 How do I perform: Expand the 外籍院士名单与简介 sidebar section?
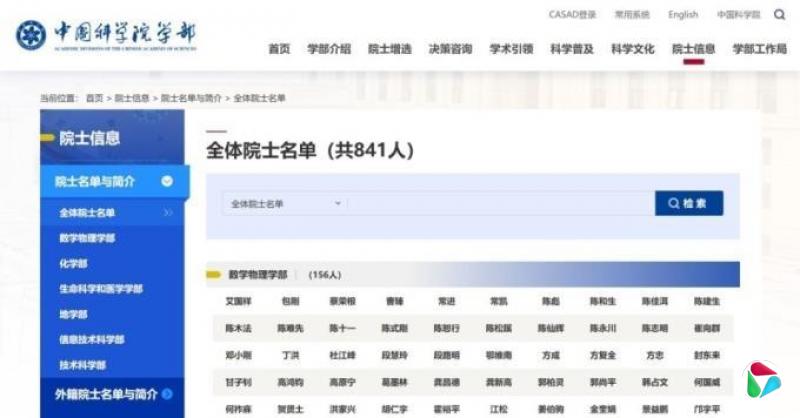tap(167, 394)
